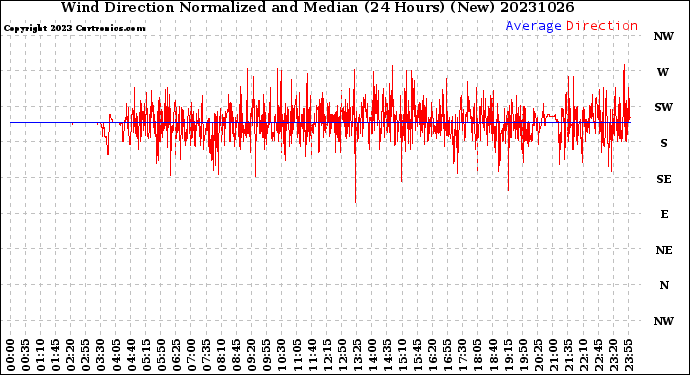Click the 16:55 time axis label
Screen dimensions: 690x375
pyautogui.click(x=448, y=355)
